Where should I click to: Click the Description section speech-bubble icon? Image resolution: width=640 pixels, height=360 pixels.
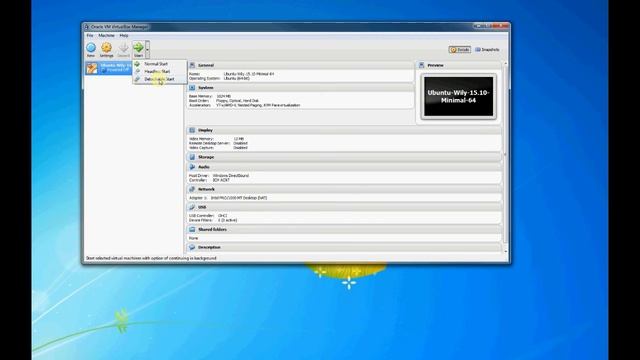(x=192, y=247)
